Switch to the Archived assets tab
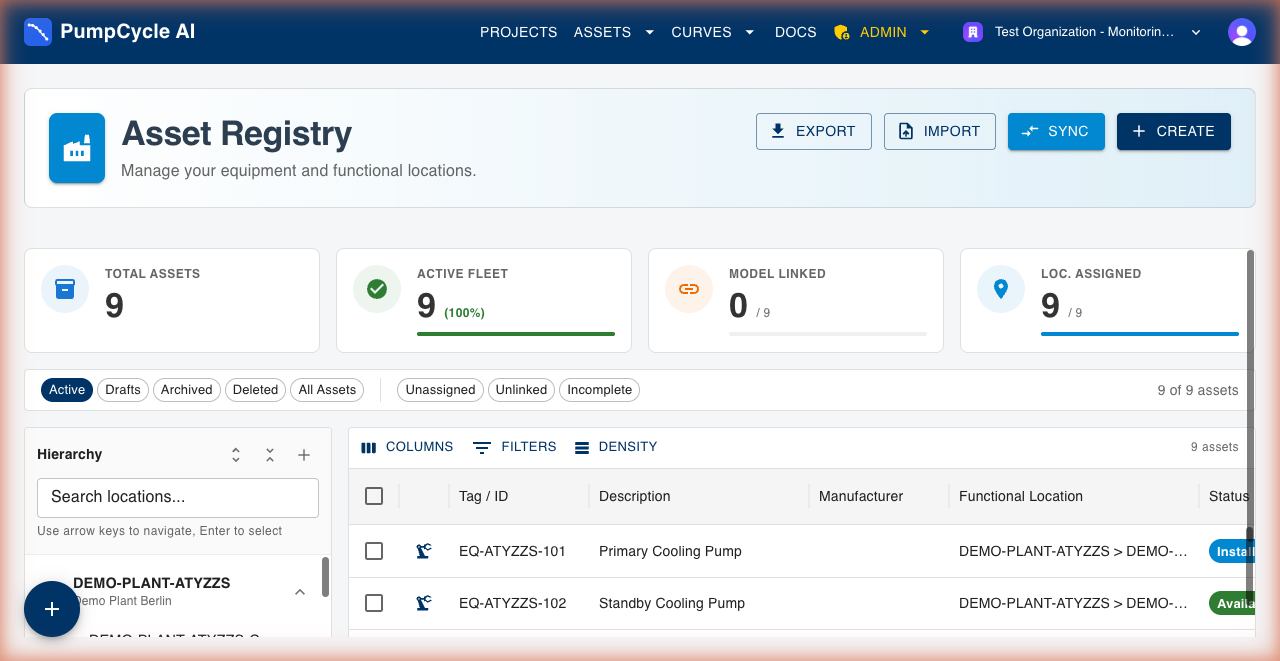Viewport: 1280px width, 661px height. 186,390
